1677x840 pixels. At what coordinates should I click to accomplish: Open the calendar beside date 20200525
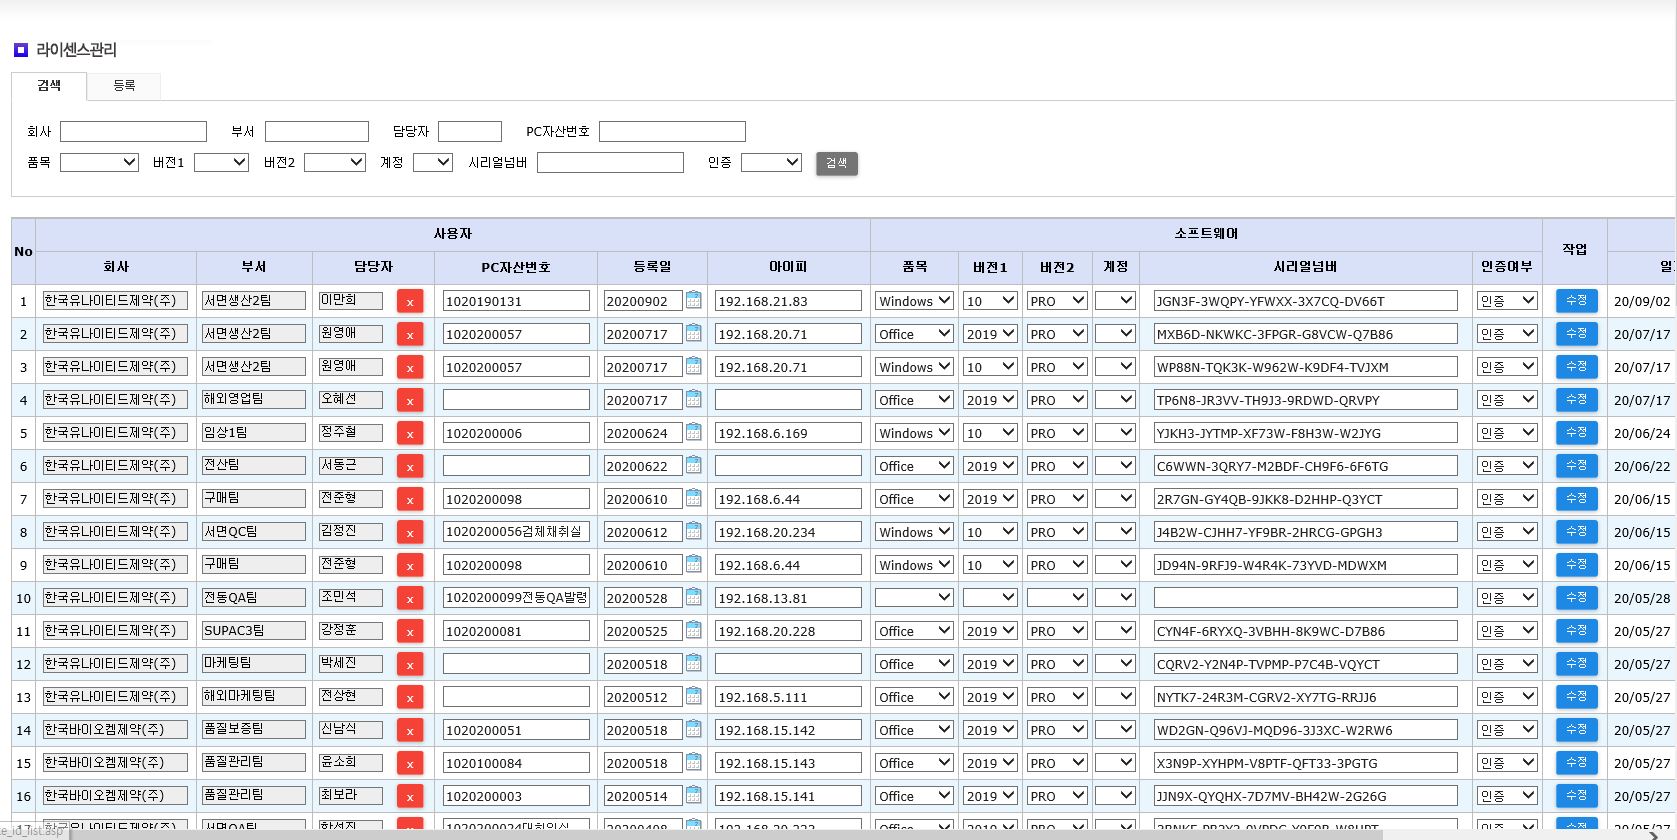click(x=693, y=630)
